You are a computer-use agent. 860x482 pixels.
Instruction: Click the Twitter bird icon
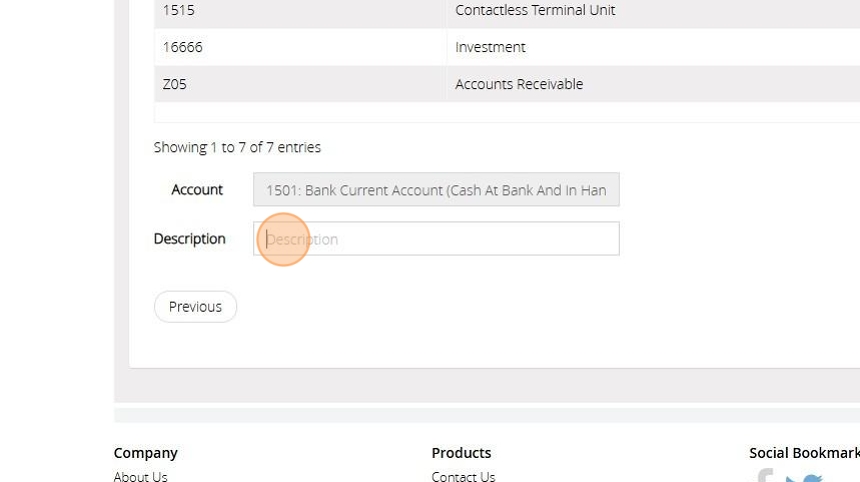click(804, 479)
